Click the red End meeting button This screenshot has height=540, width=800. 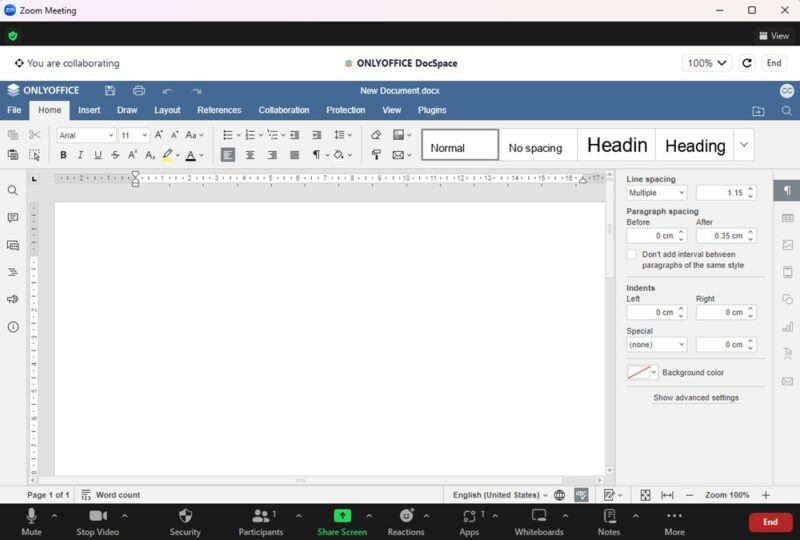pyautogui.click(x=770, y=522)
